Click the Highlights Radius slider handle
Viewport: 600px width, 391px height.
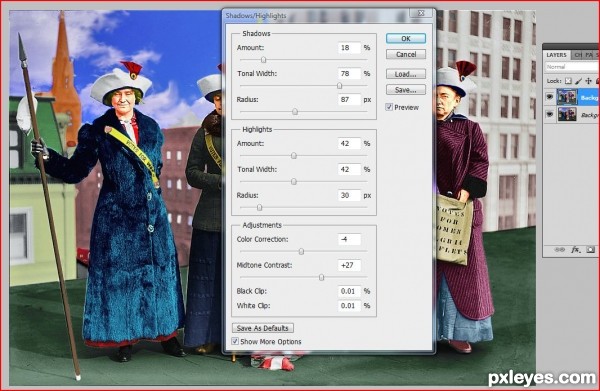click(259, 208)
